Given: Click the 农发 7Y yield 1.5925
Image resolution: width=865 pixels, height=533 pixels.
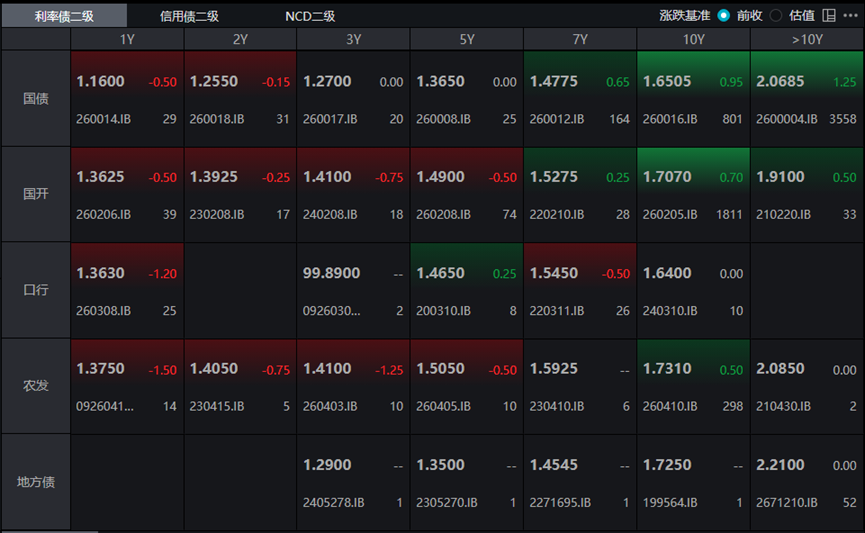Looking at the screenshot, I should coord(554,369).
